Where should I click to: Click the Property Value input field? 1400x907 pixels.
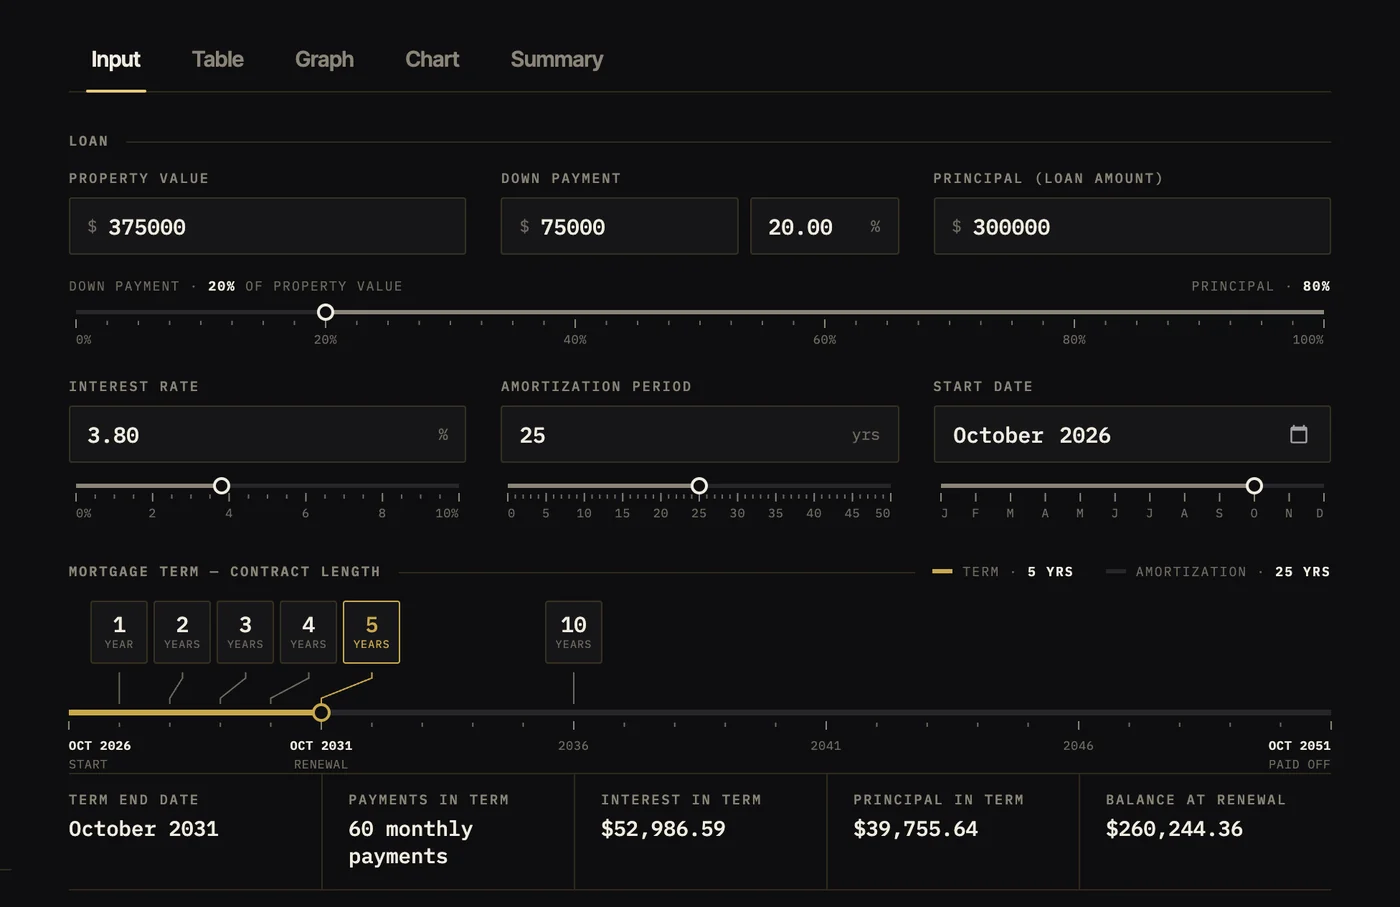[x=267, y=226]
